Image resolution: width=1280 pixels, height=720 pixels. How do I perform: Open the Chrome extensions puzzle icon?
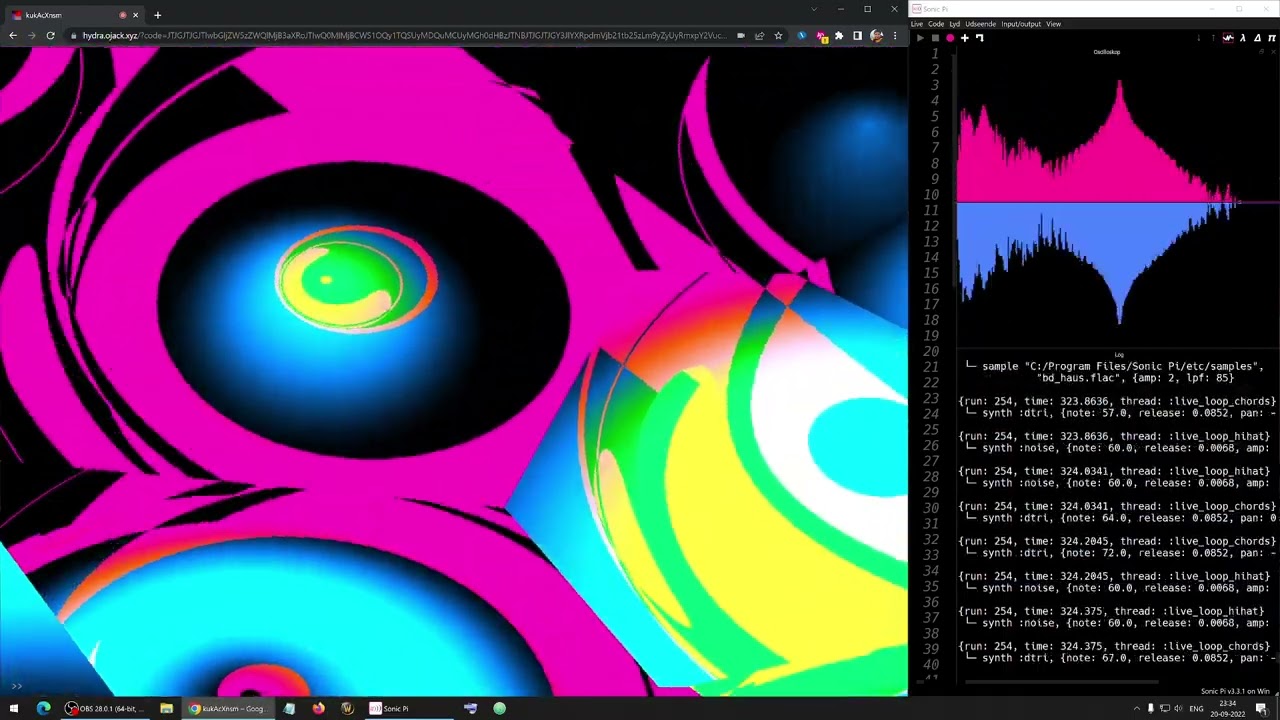coord(839,36)
